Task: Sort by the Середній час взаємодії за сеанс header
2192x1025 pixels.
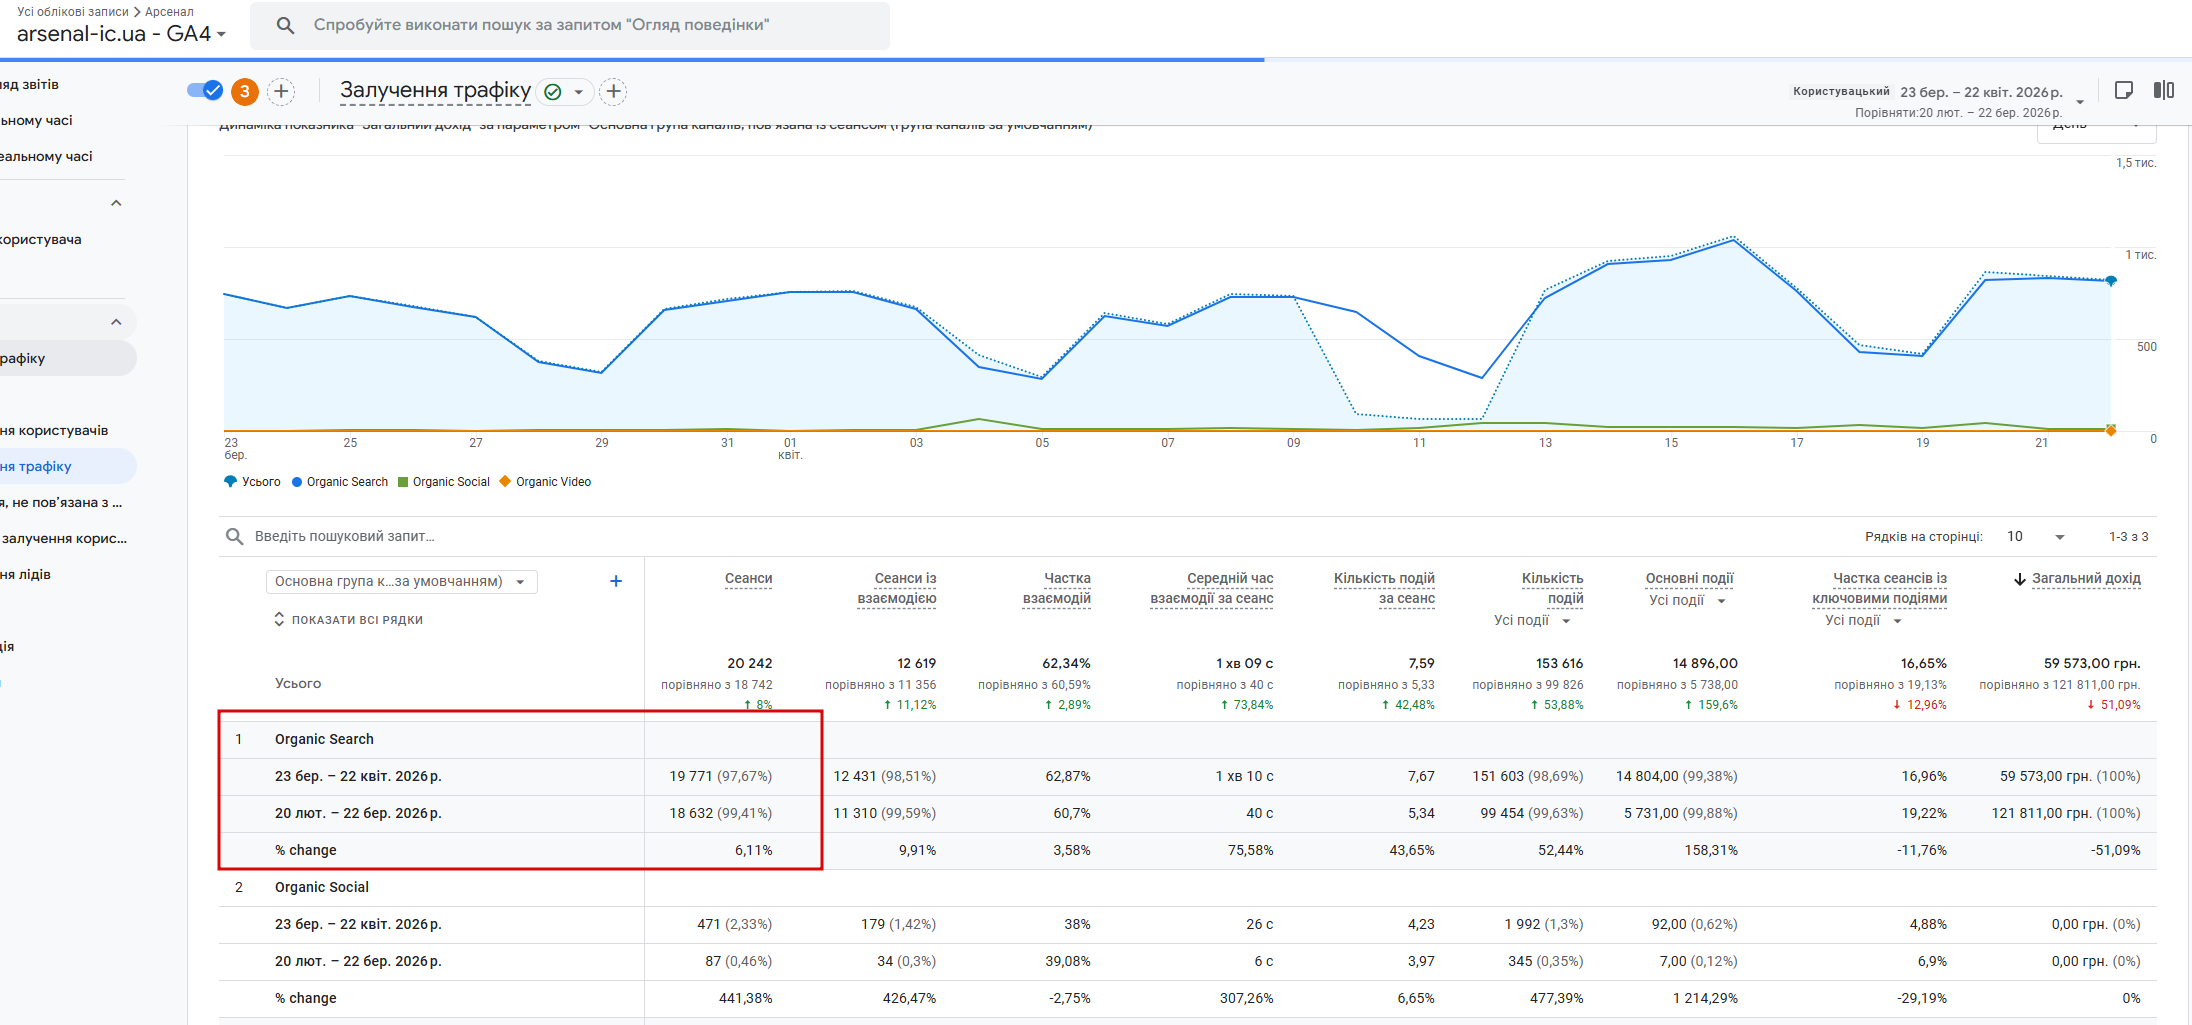Action: [1212, 589]
